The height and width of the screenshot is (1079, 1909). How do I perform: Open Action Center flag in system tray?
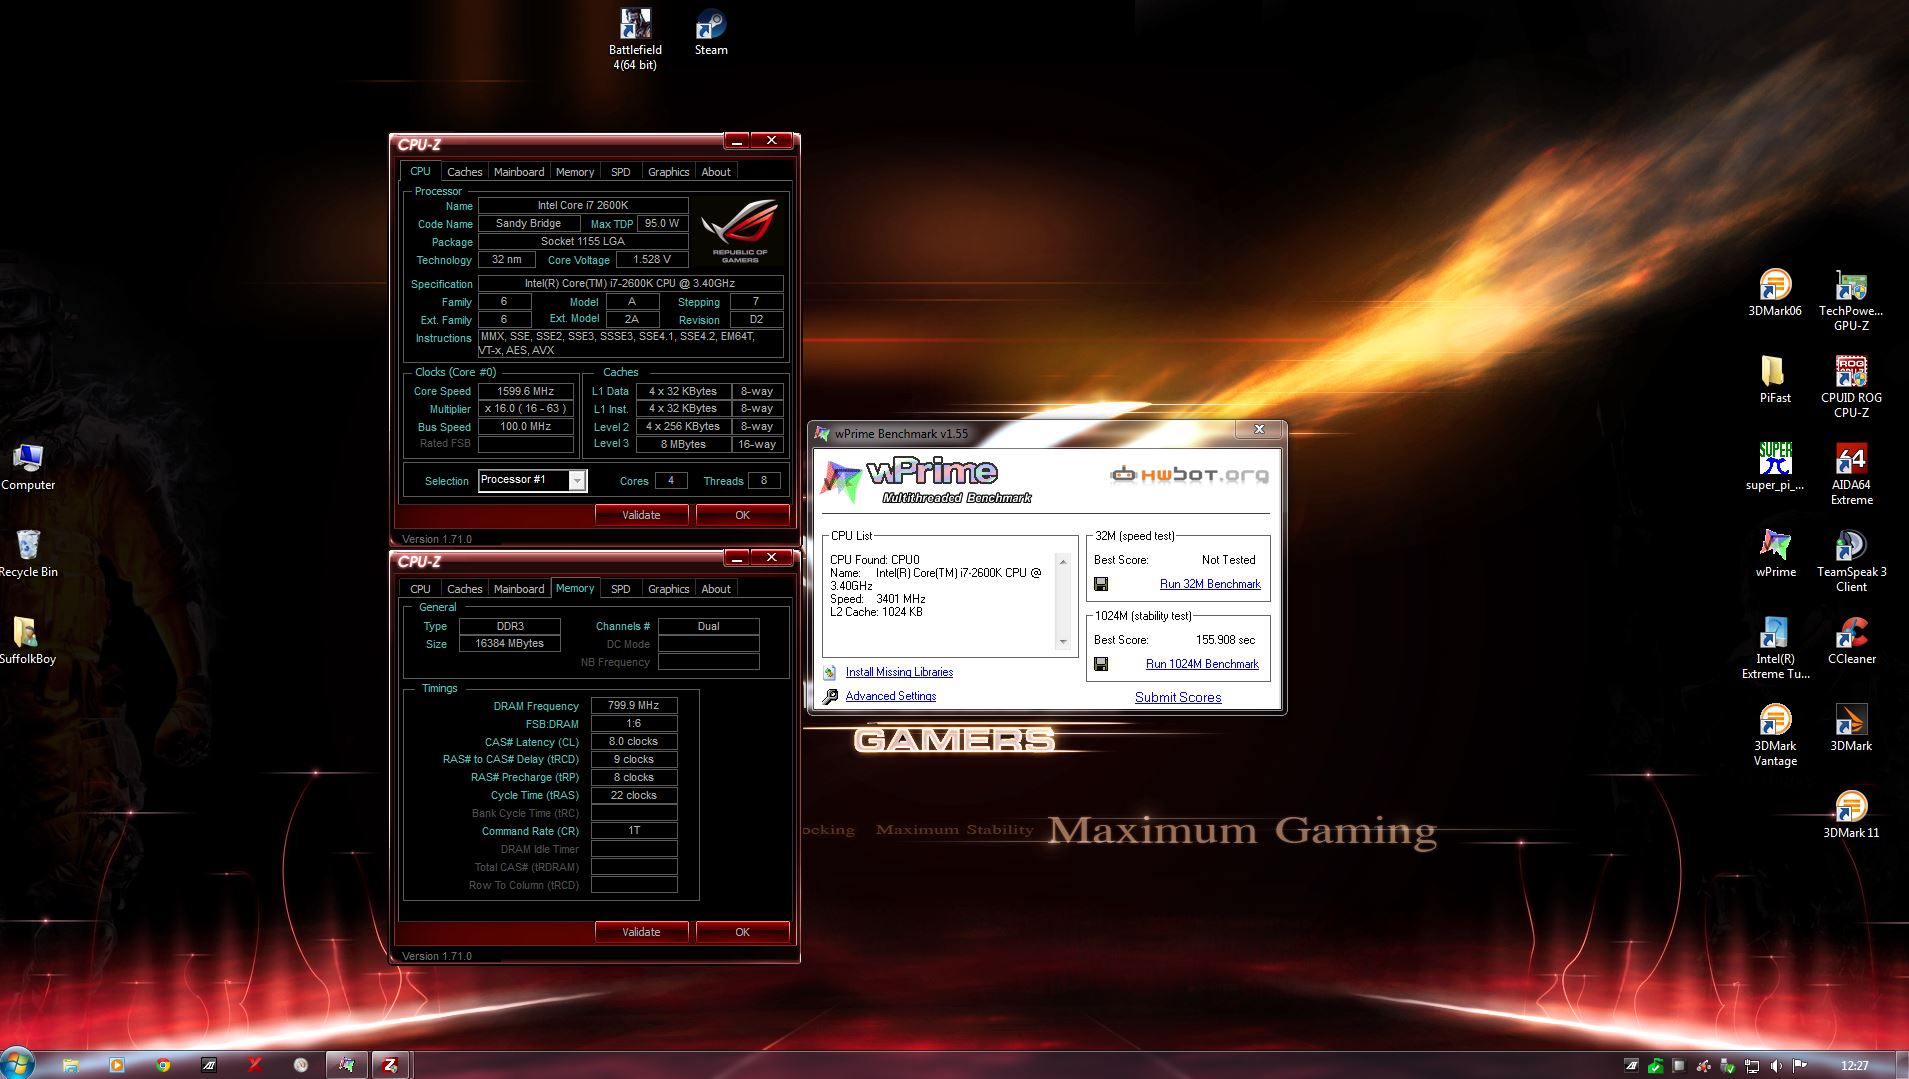(1800, 1066)
